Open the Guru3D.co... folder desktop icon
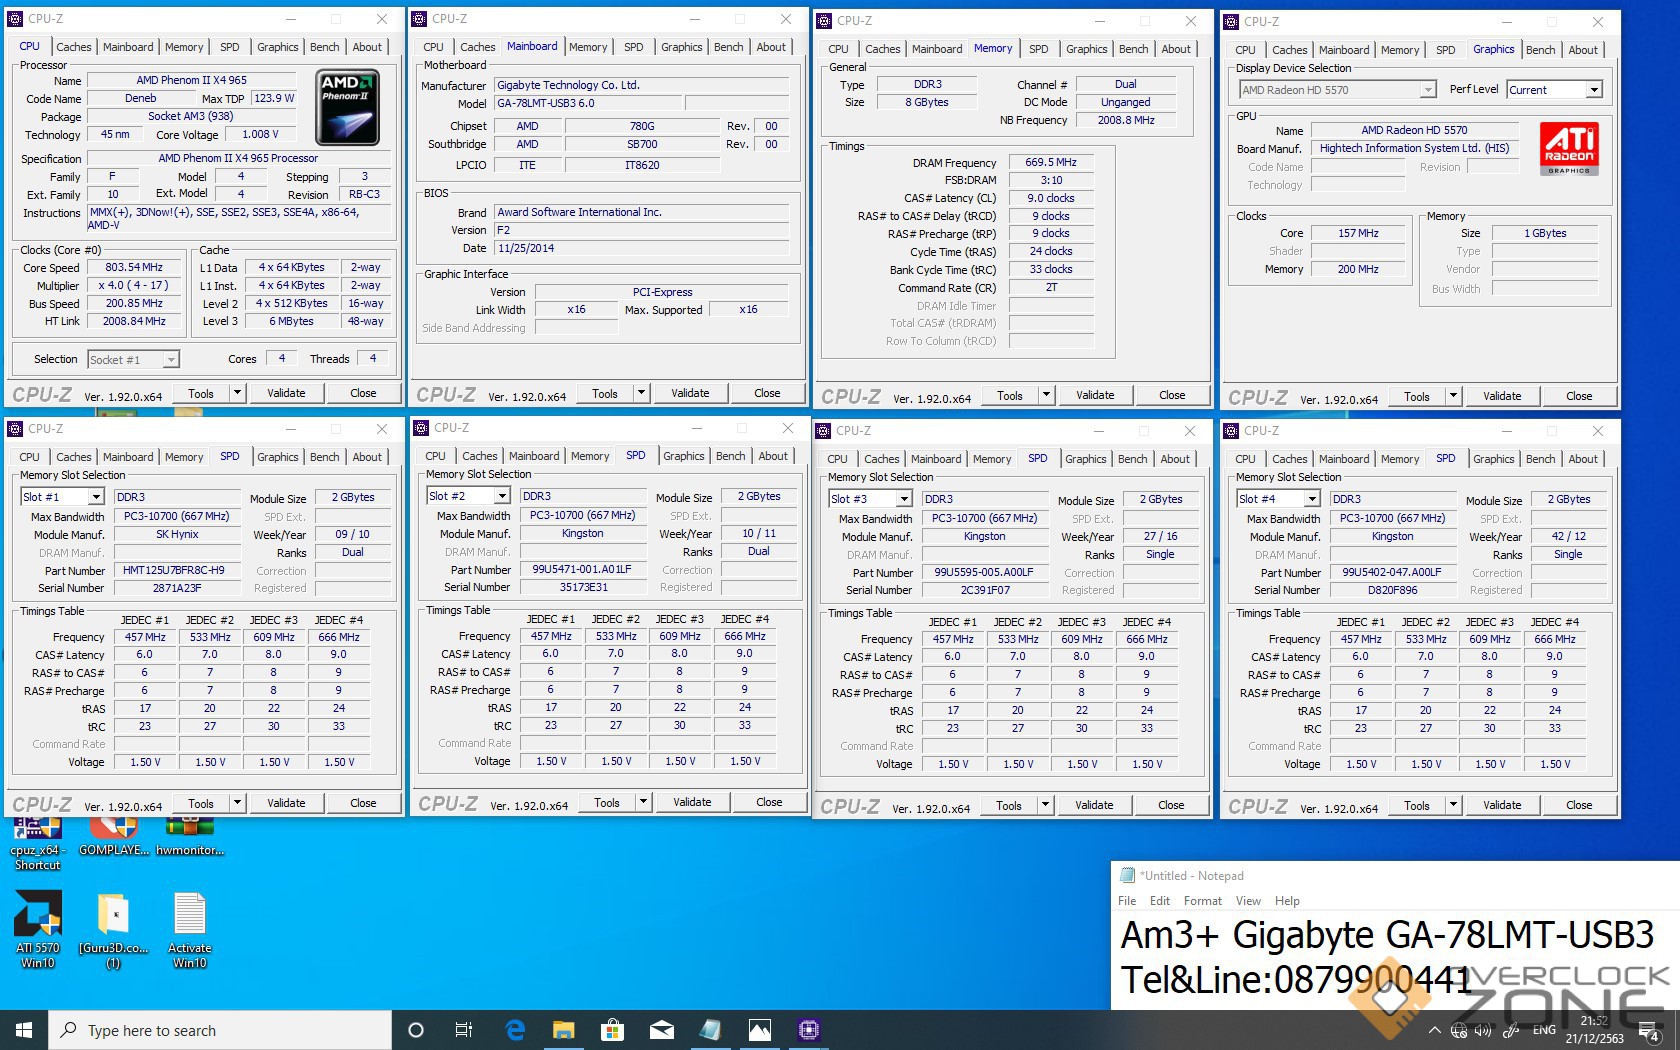 click(114, 930)
